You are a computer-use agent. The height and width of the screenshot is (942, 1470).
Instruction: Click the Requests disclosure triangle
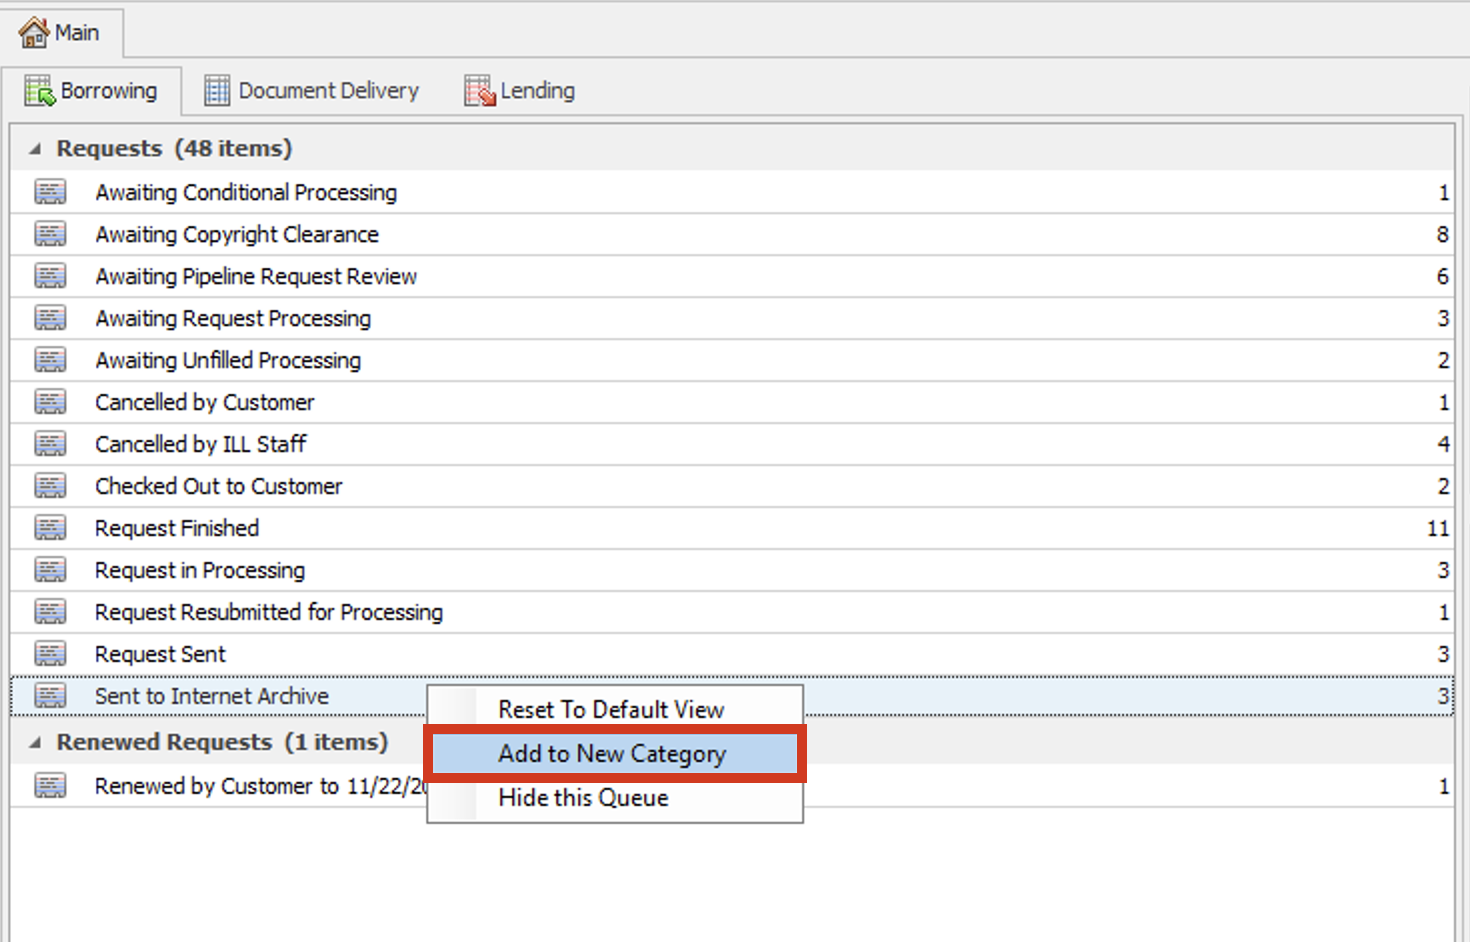tap(33, 147)
